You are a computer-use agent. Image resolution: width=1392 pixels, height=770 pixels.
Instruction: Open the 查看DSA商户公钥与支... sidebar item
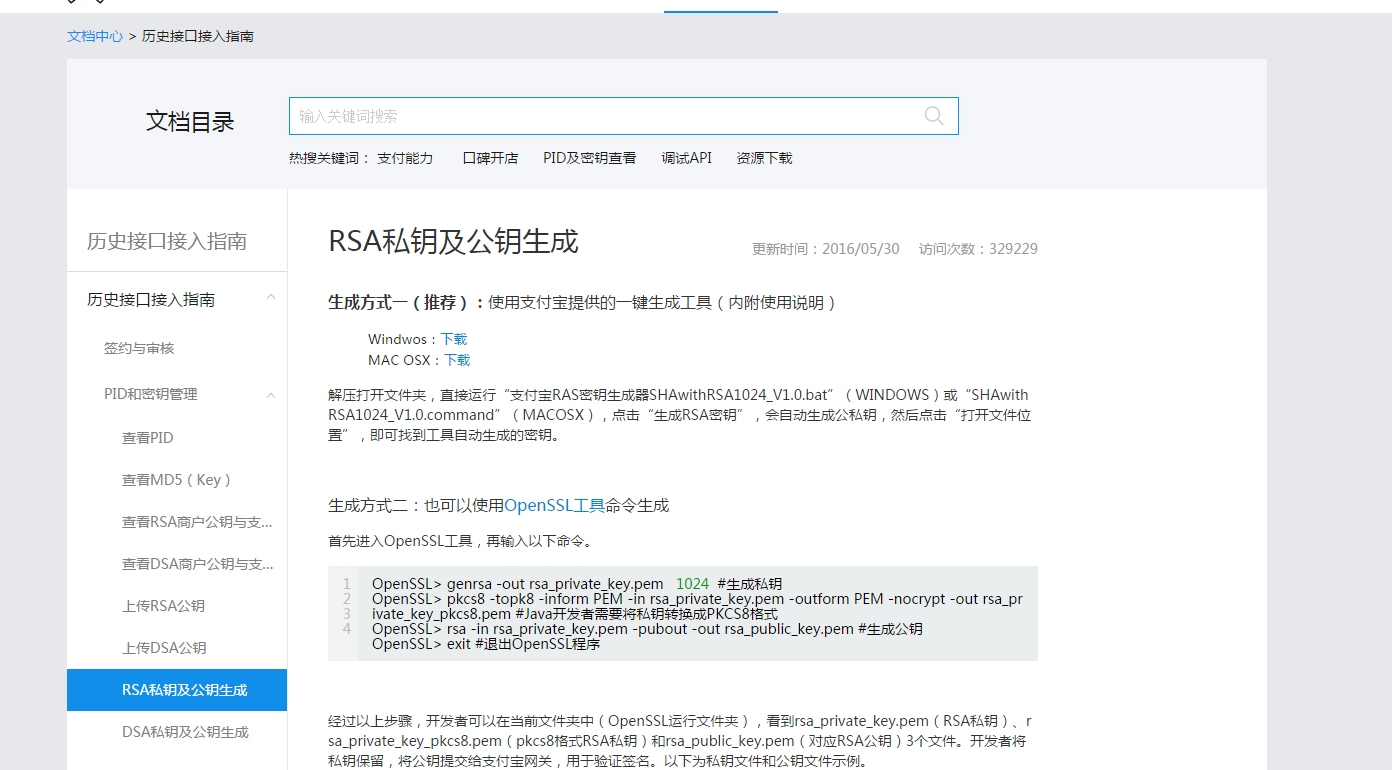tap(197, 564)
